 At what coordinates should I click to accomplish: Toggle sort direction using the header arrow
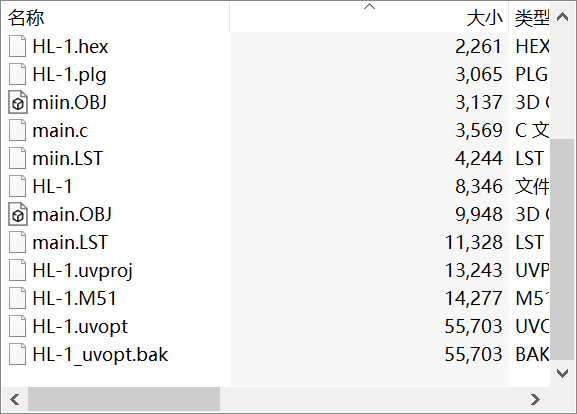[x=369, y=6]
